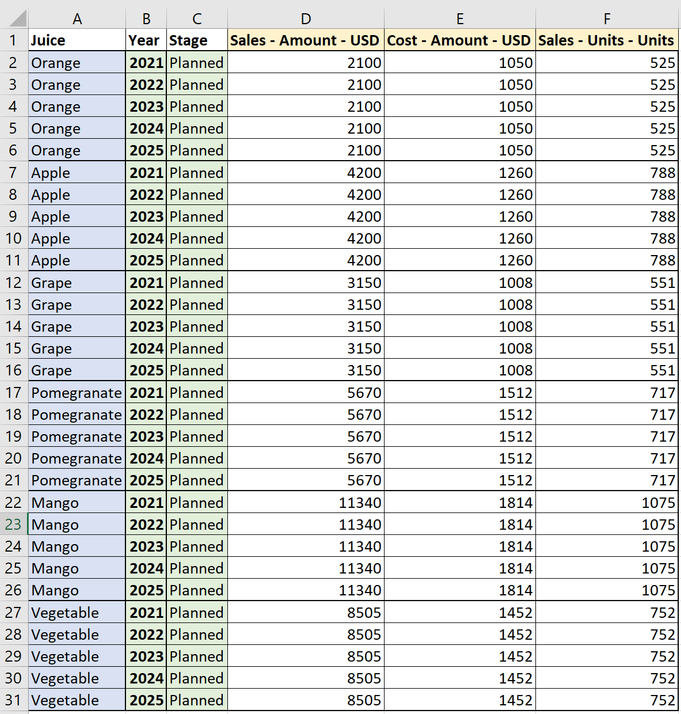Click the Sales - Units - Units header
The width and height of the screenshot is (681, 714).
click(607, 40)
